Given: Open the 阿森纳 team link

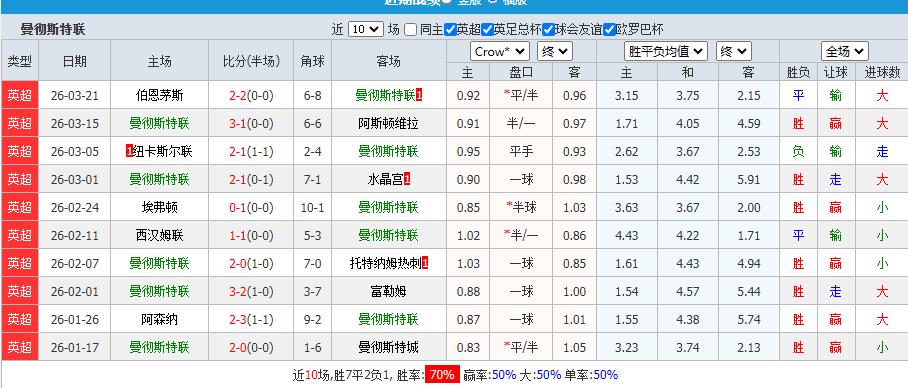Looking at the screenshot, I should click(x=159, y=319).
